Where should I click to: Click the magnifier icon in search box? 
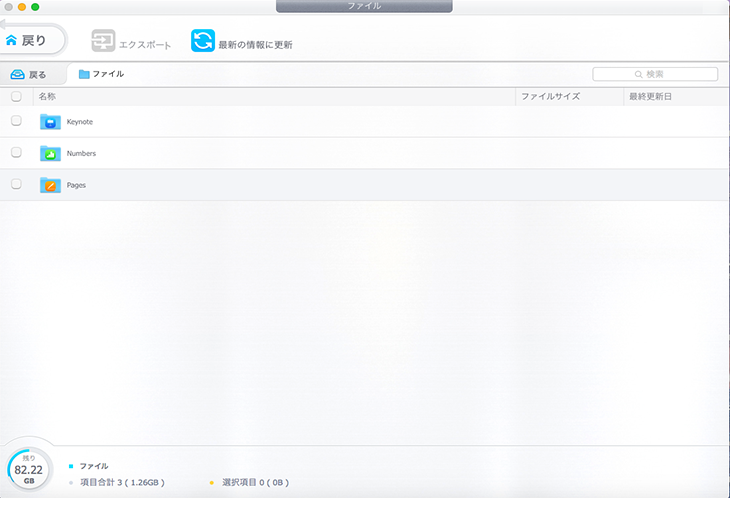tap(638, 75)
